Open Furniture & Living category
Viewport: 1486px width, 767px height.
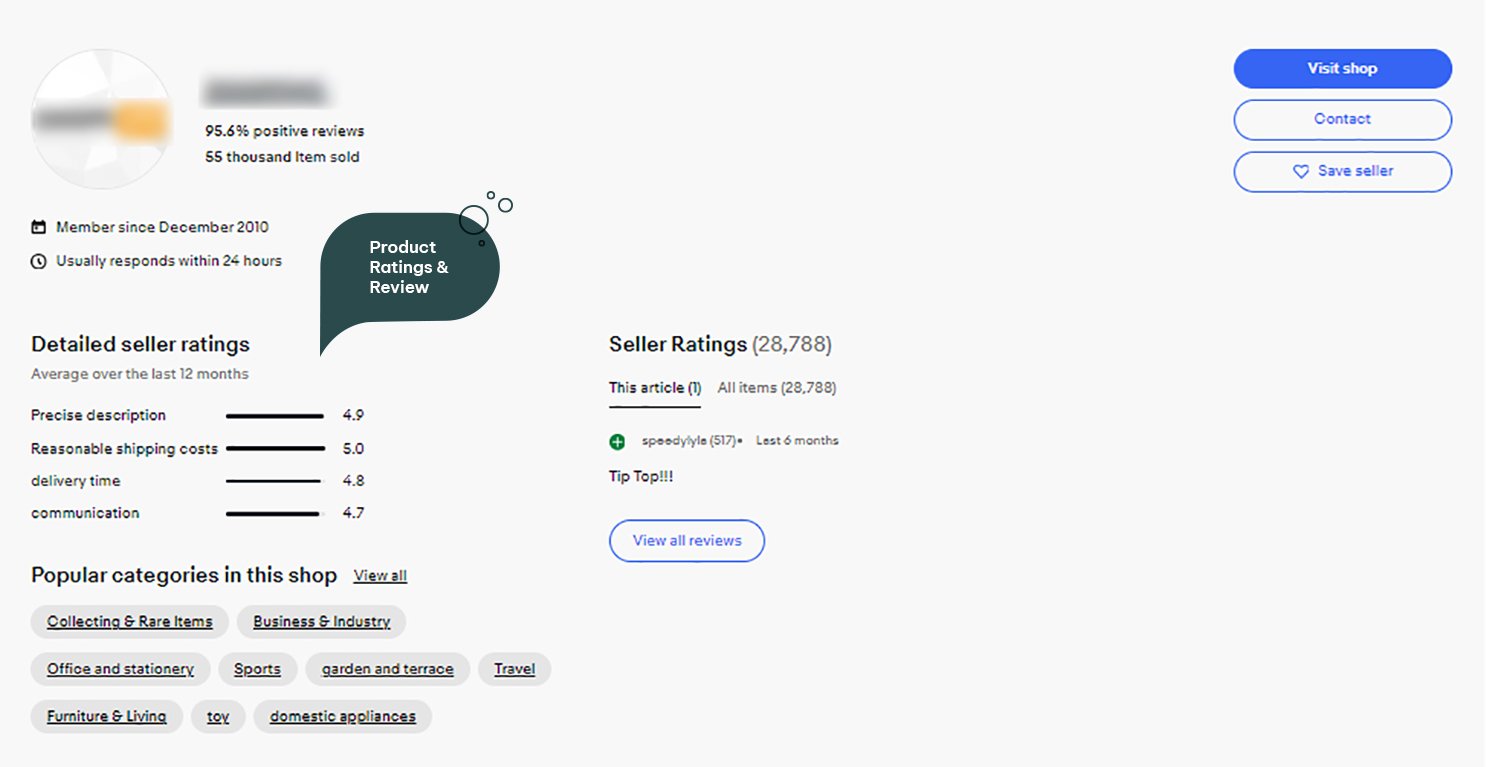(106, 717)
